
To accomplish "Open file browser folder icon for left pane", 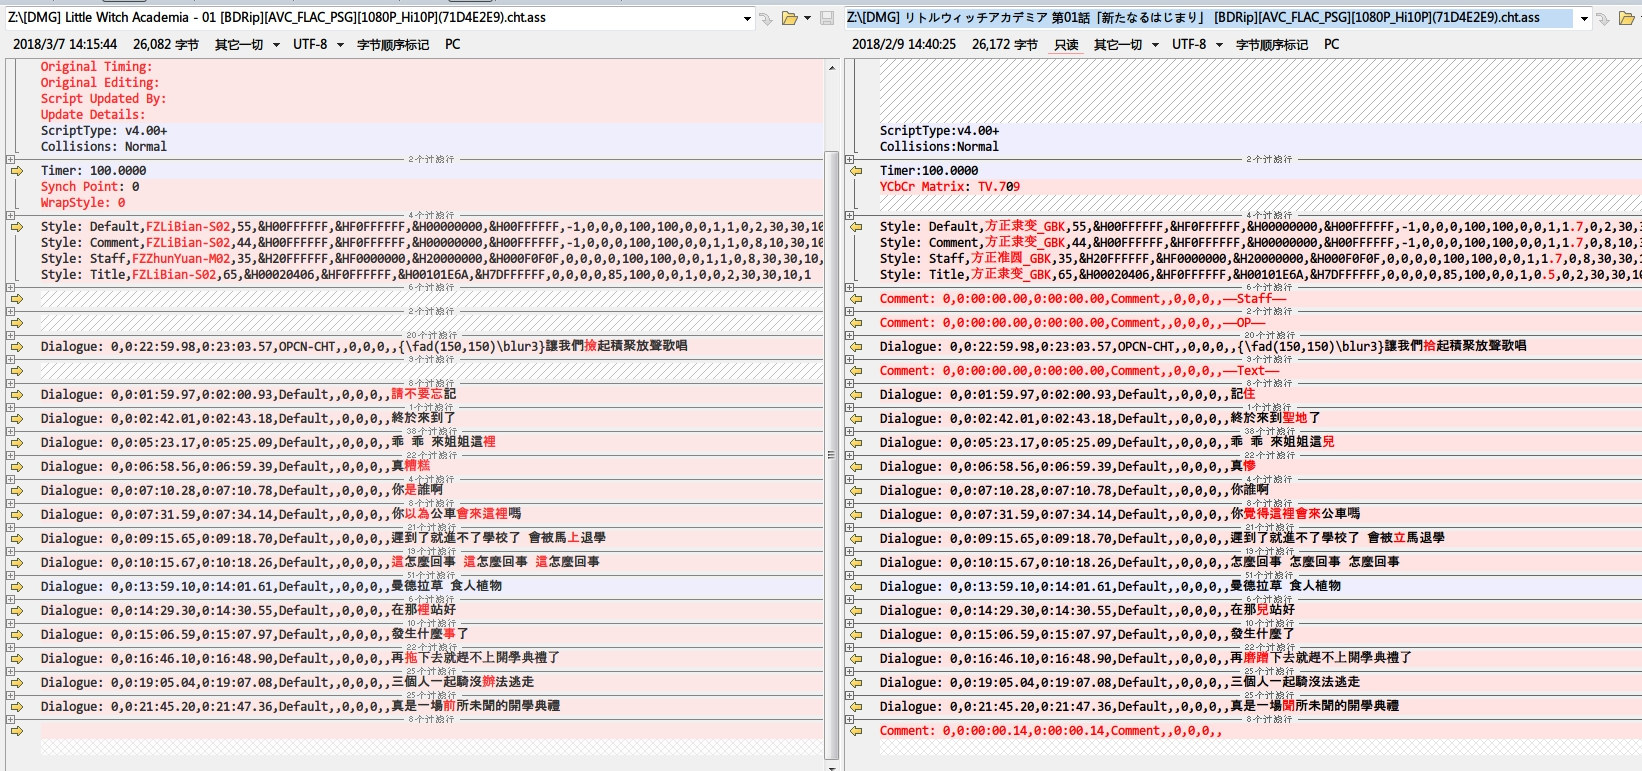I will [790, 18].
